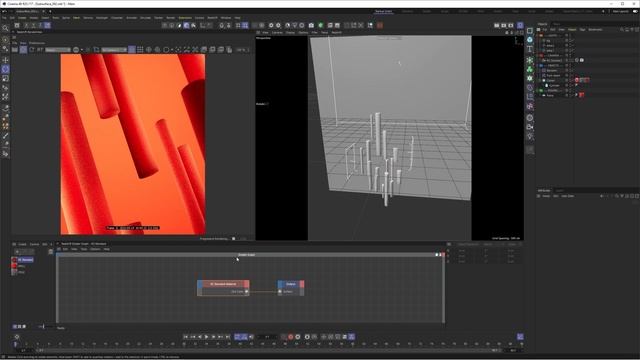This screenshot has width=640, height=360.
Task: Toggle highlighted coordinate system button after Z
Action: tap(47, 25)
